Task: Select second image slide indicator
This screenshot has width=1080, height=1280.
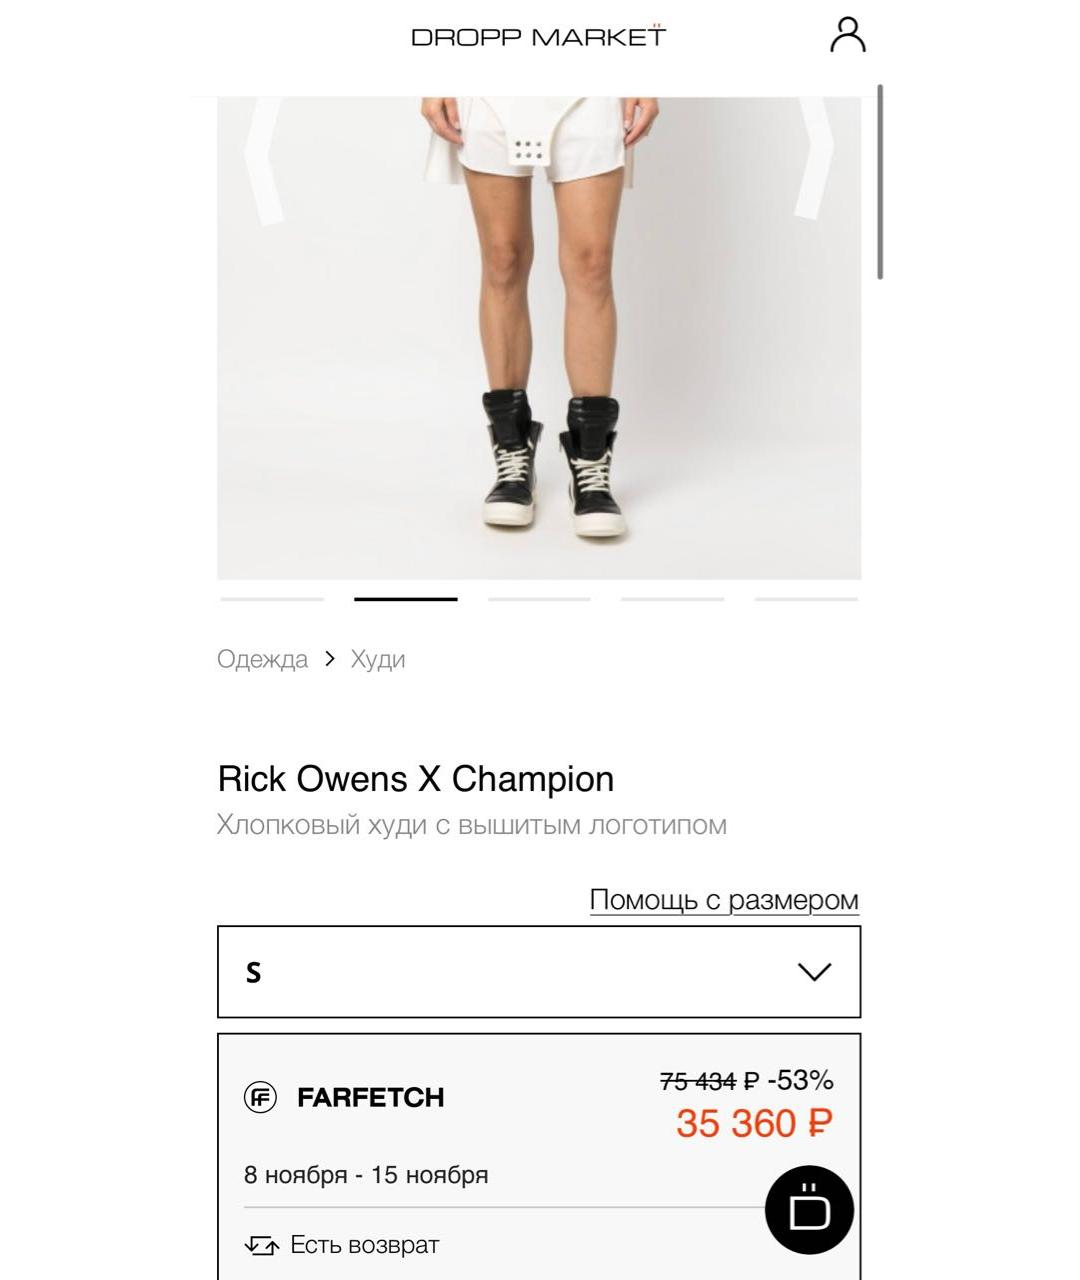Action: [406, 599]
